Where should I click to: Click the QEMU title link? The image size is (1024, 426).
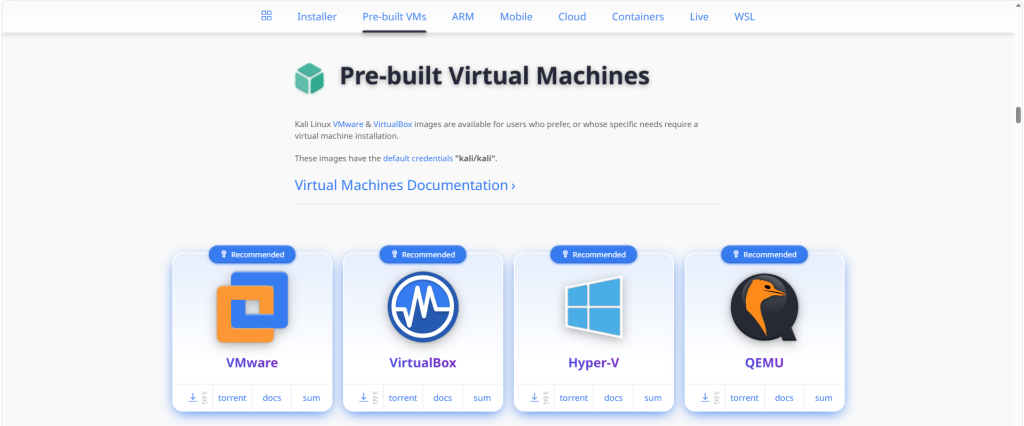coord(765,363)
